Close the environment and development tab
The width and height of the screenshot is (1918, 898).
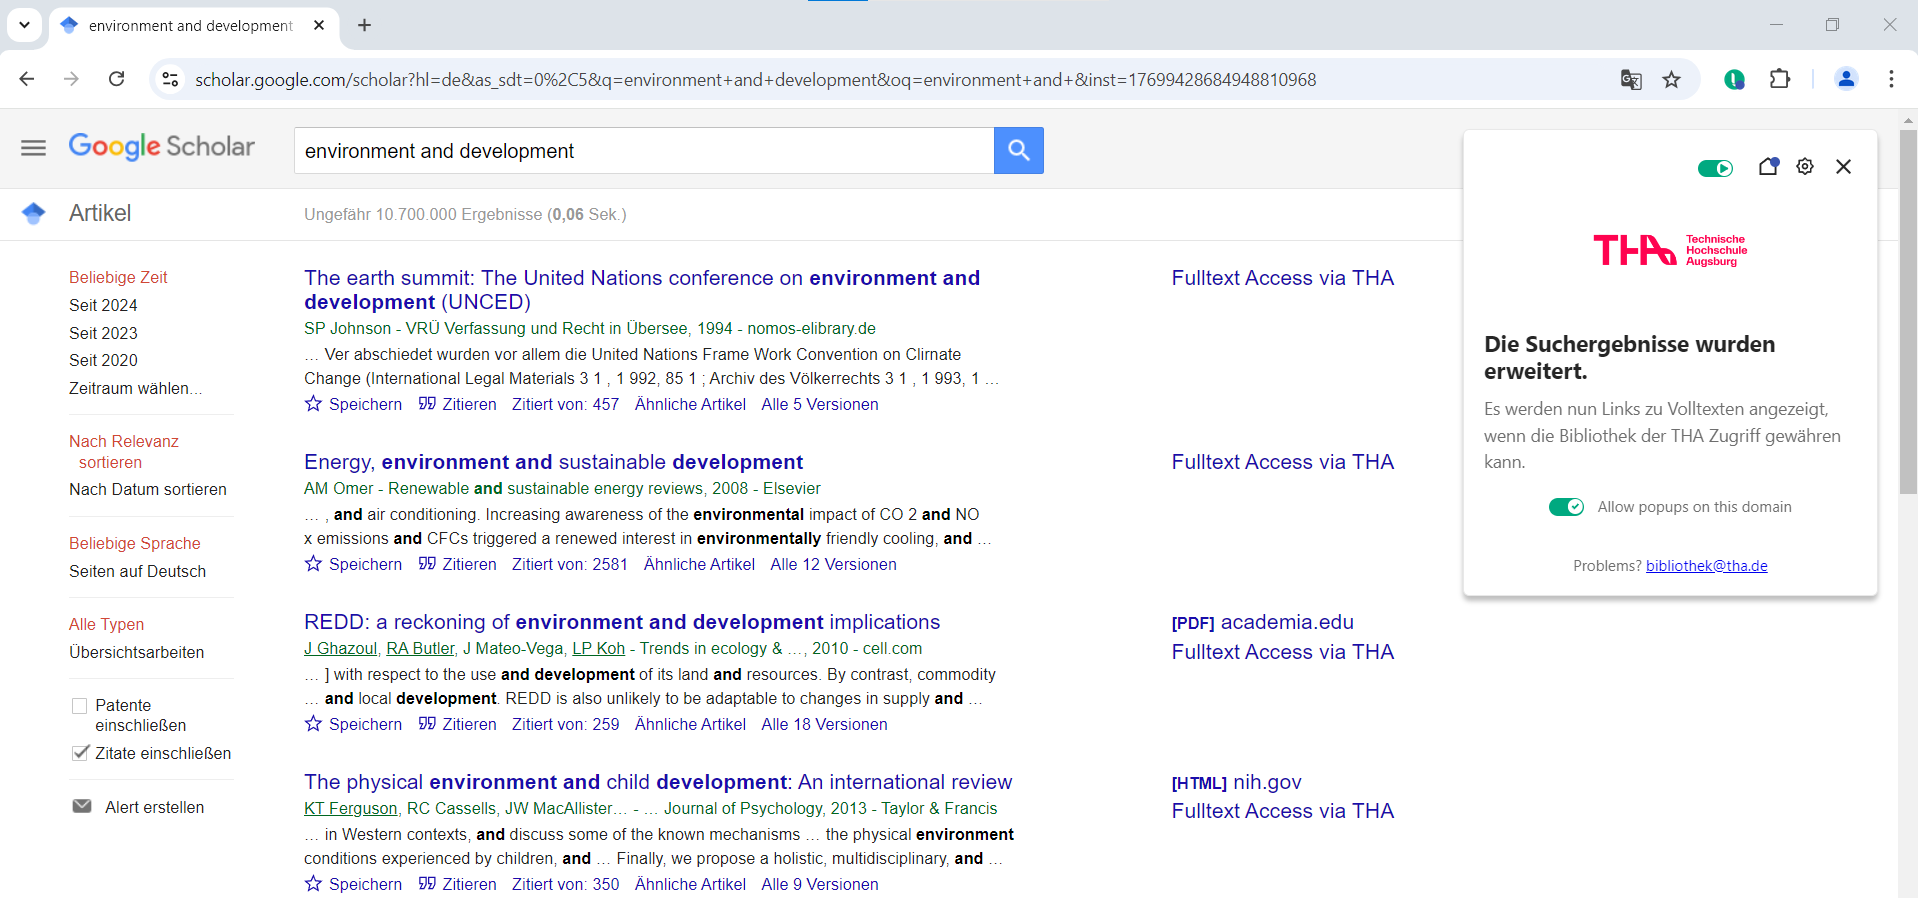coord(319,25)
